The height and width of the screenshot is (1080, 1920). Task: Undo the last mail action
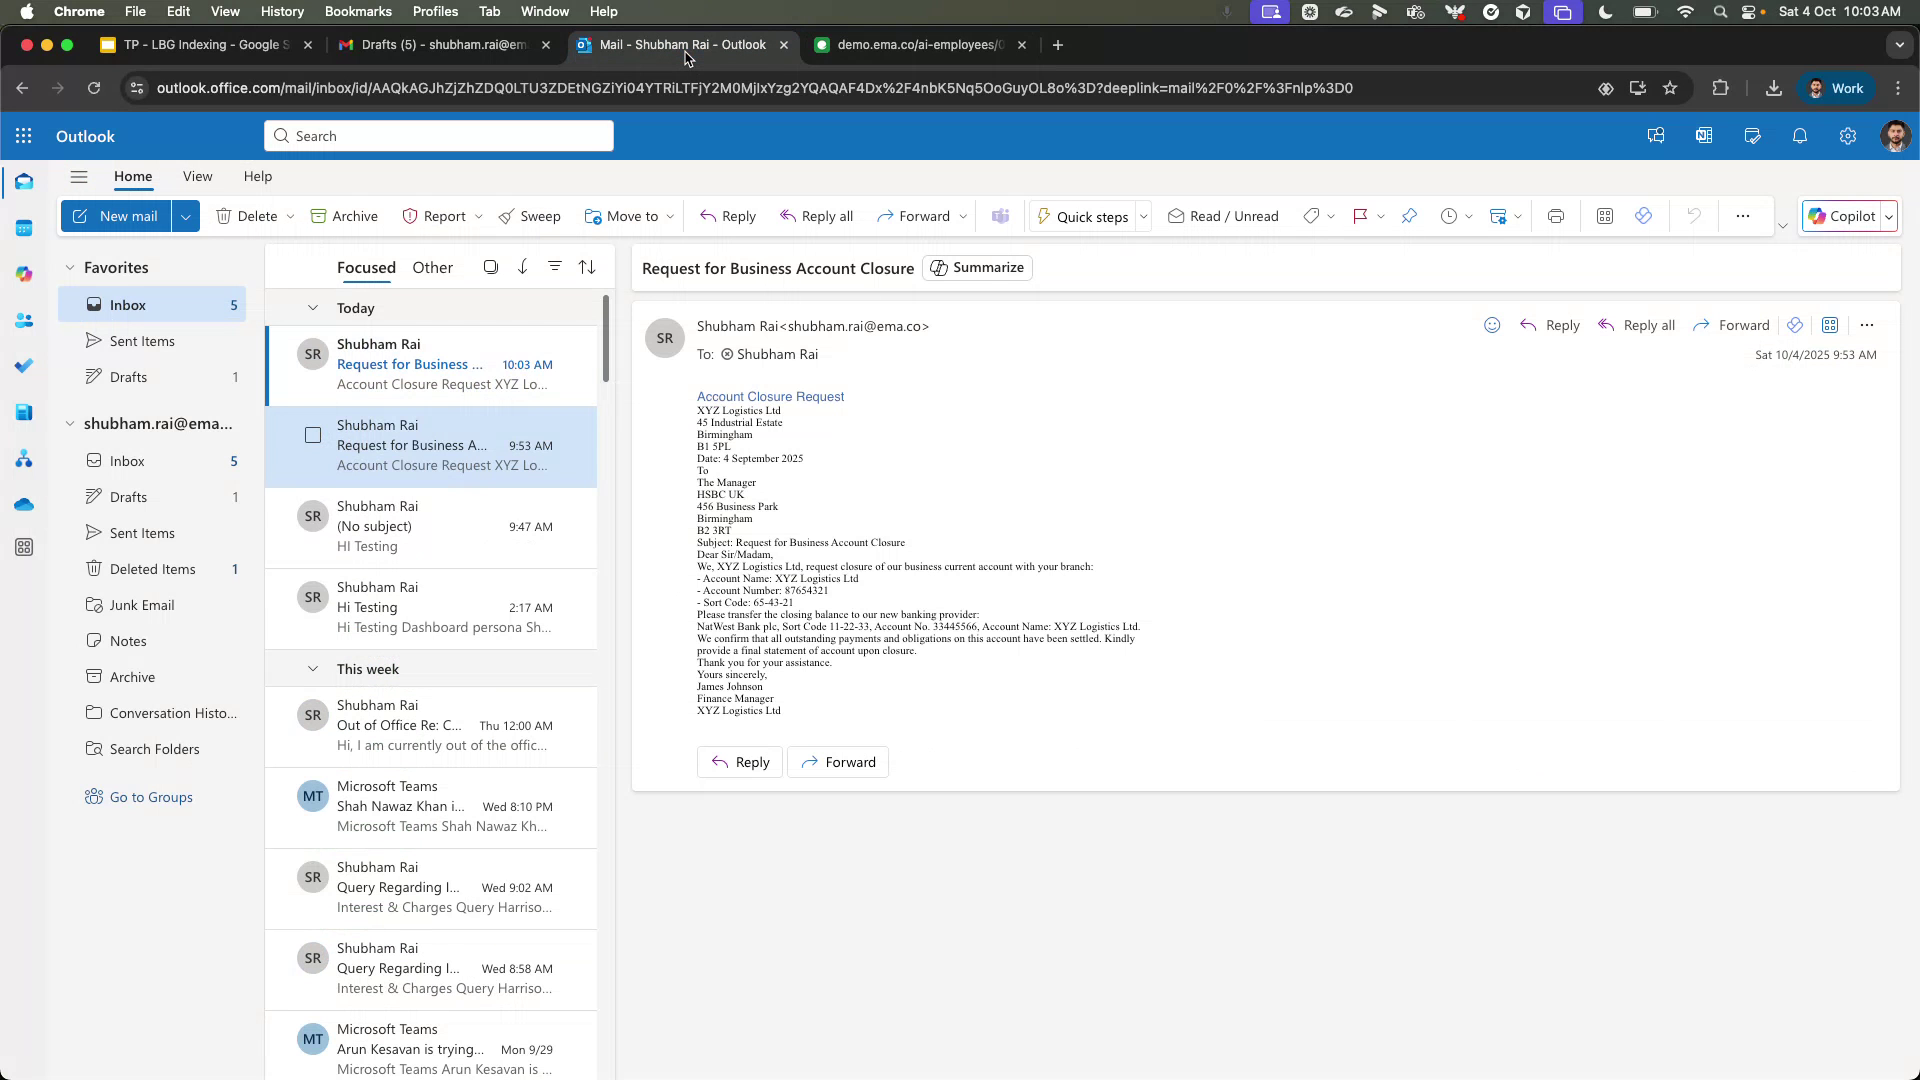click(1694, 216)
